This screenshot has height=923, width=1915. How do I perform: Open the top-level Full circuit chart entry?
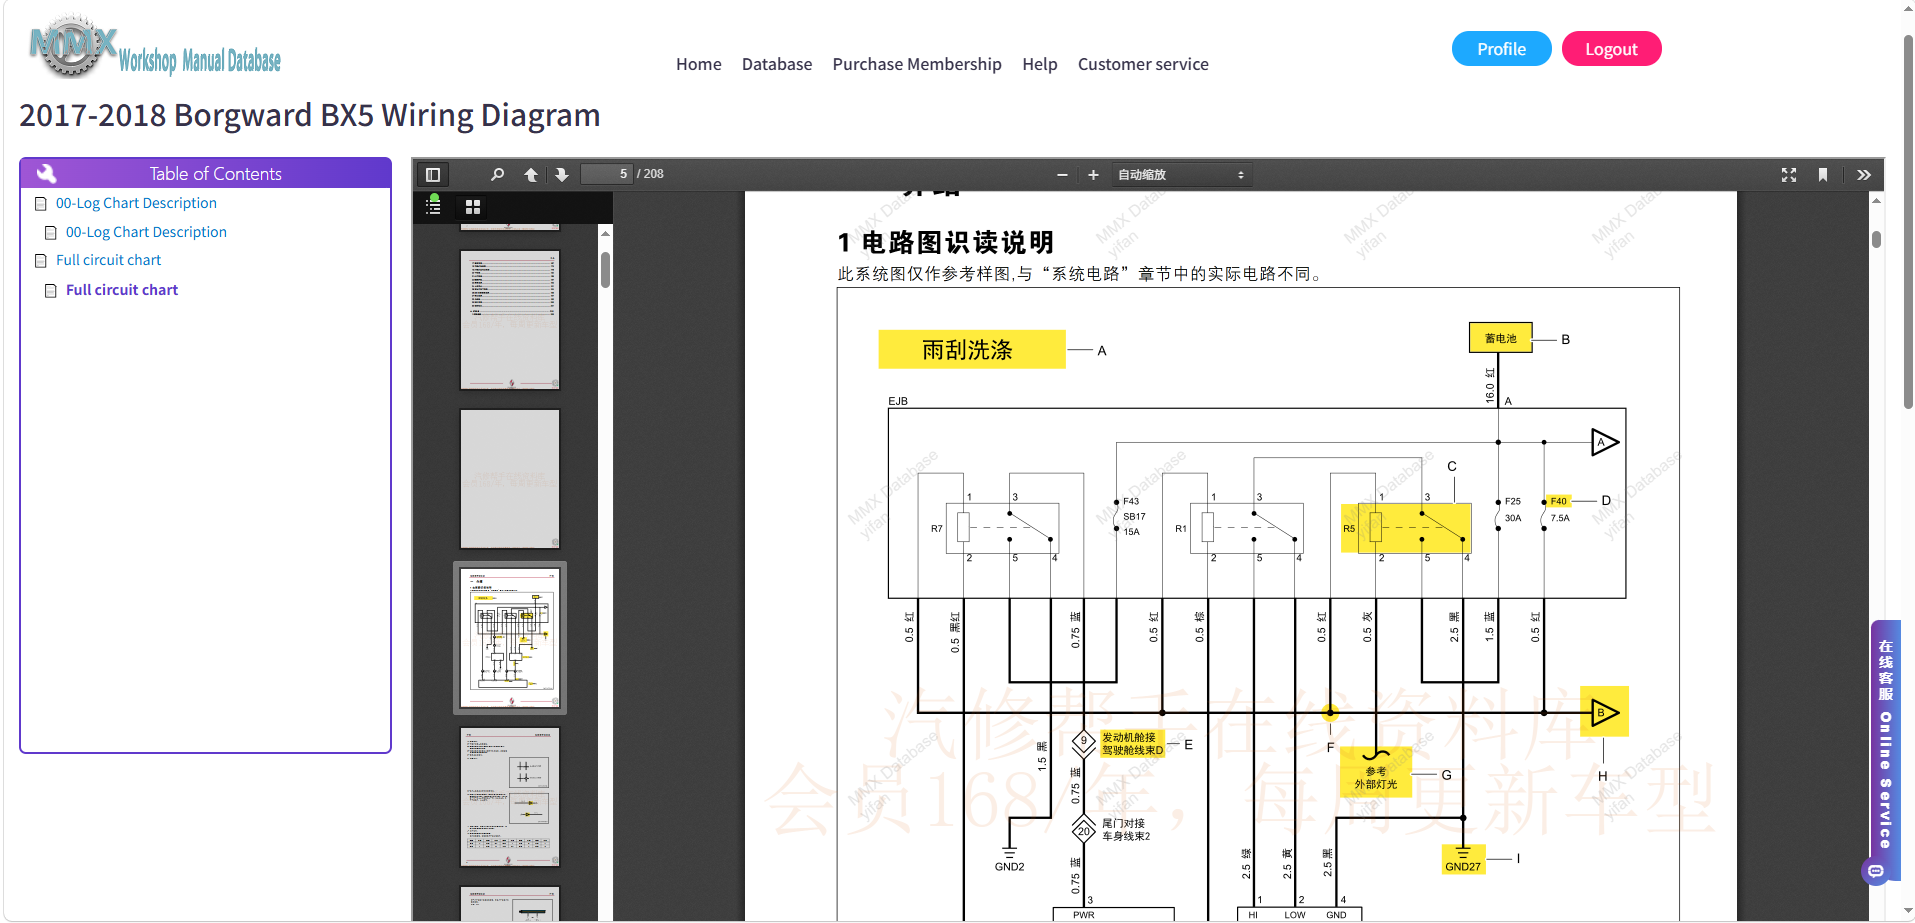pos(108,260)
